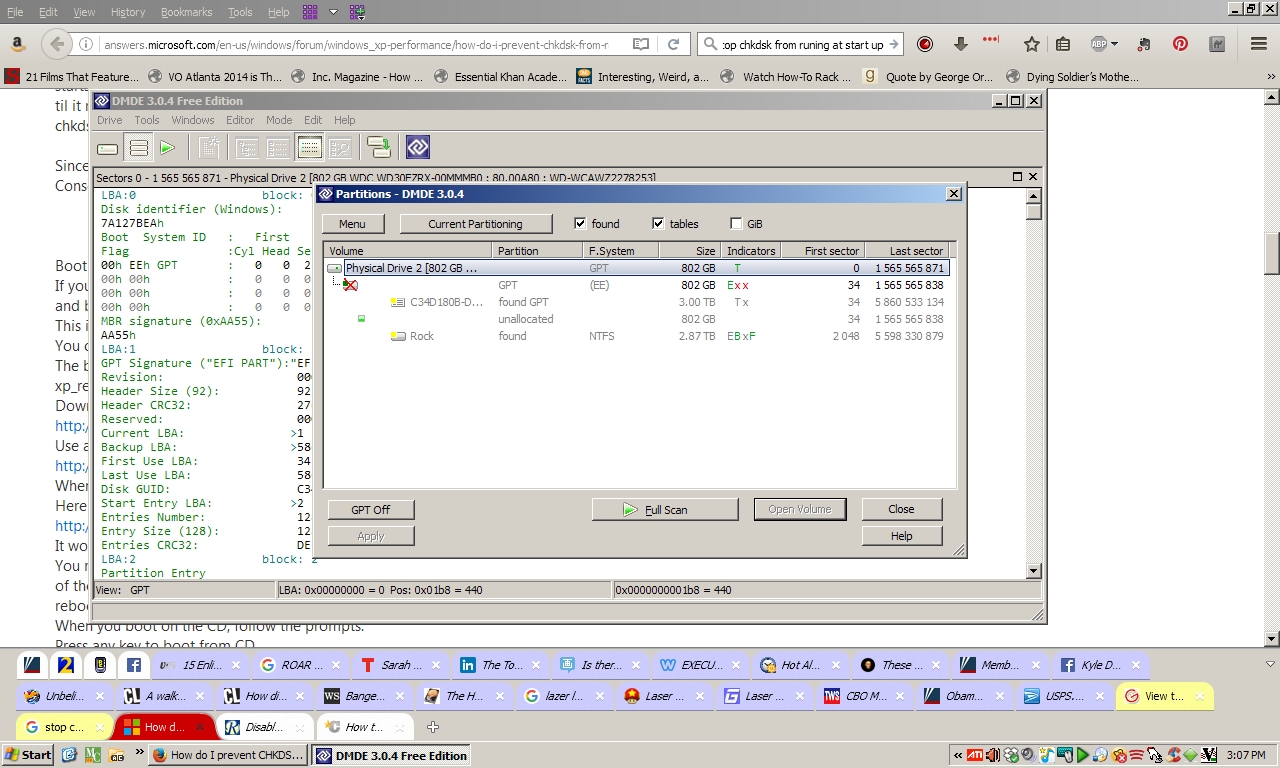Click DMDE editor vertical scrollbar down arrow
Viewport: 1280px width, 768px height.
1034,571
